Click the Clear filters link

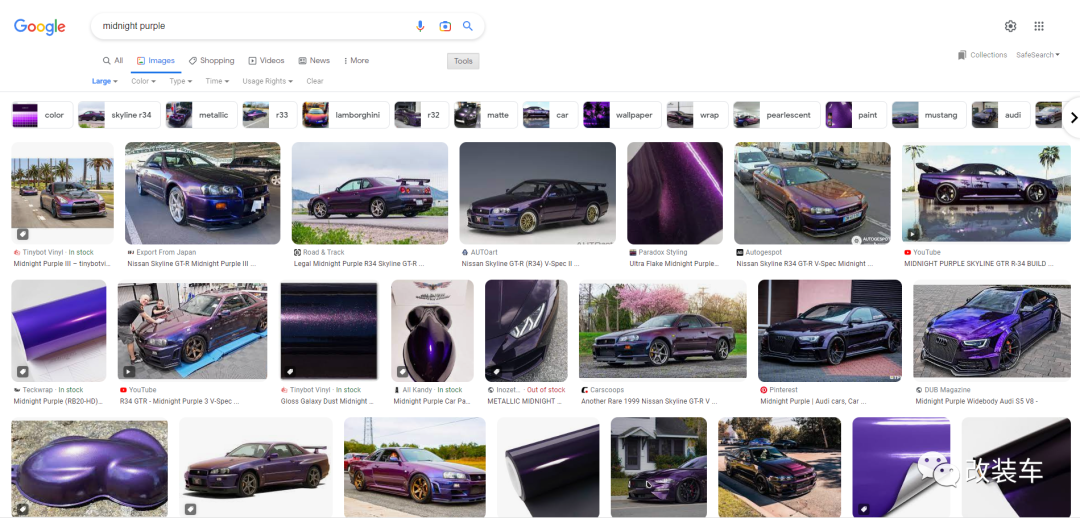point(315,81)
